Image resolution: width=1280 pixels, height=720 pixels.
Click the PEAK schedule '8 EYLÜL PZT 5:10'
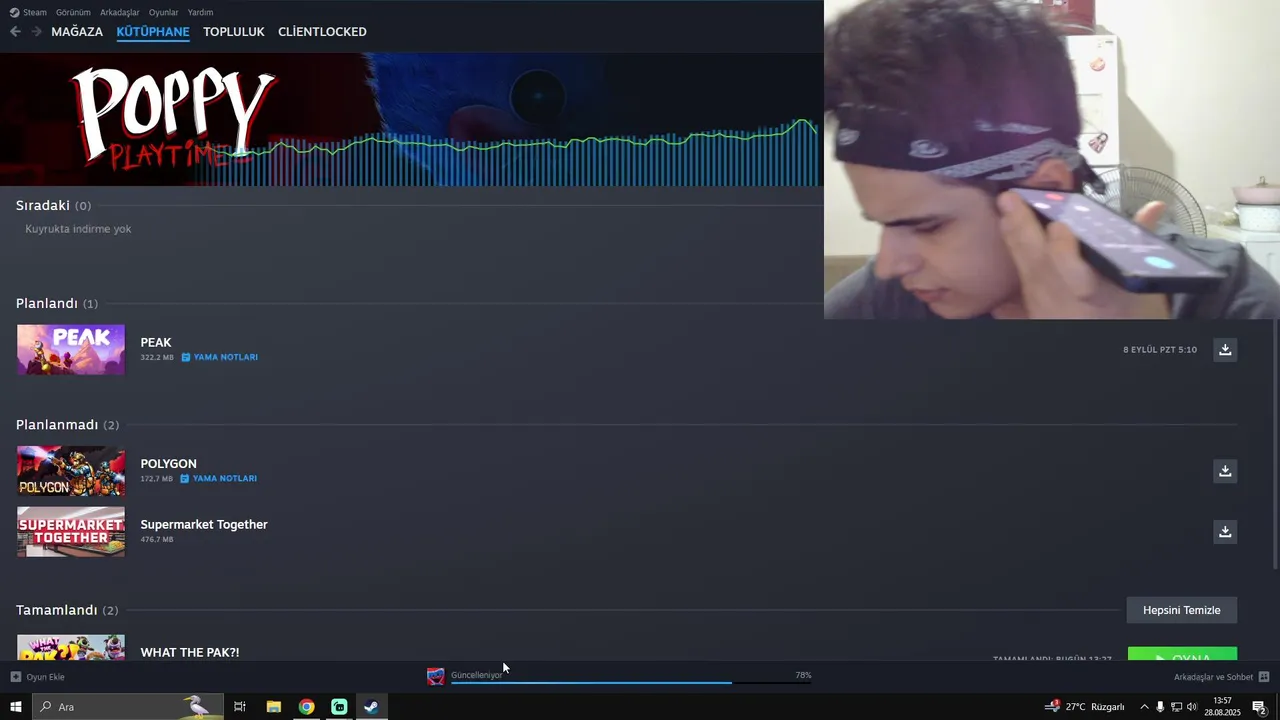pyautogui.click(x=1160, y=350)
